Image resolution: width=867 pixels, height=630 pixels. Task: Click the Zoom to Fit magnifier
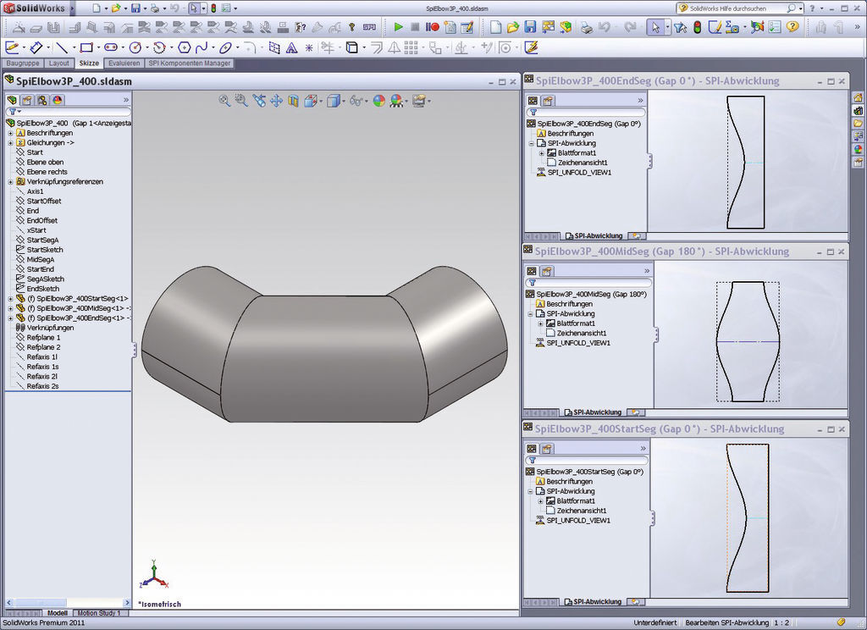pyautogui.click(x=224, y=101)
